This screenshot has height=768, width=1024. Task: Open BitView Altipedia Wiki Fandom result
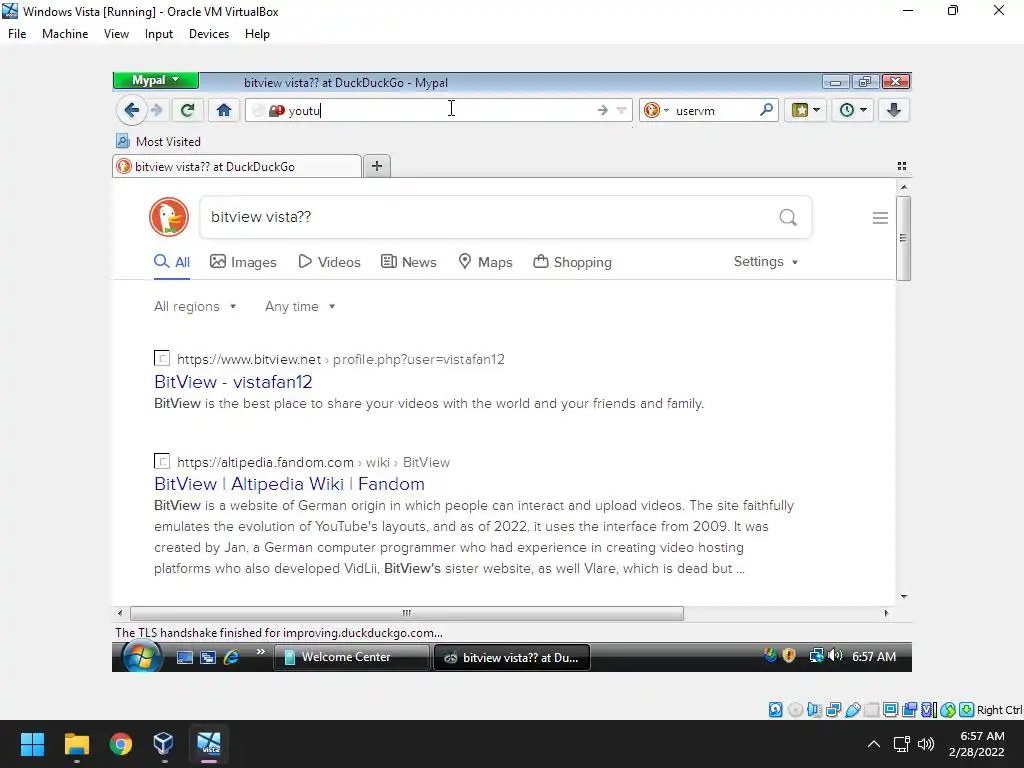[289, 484]
